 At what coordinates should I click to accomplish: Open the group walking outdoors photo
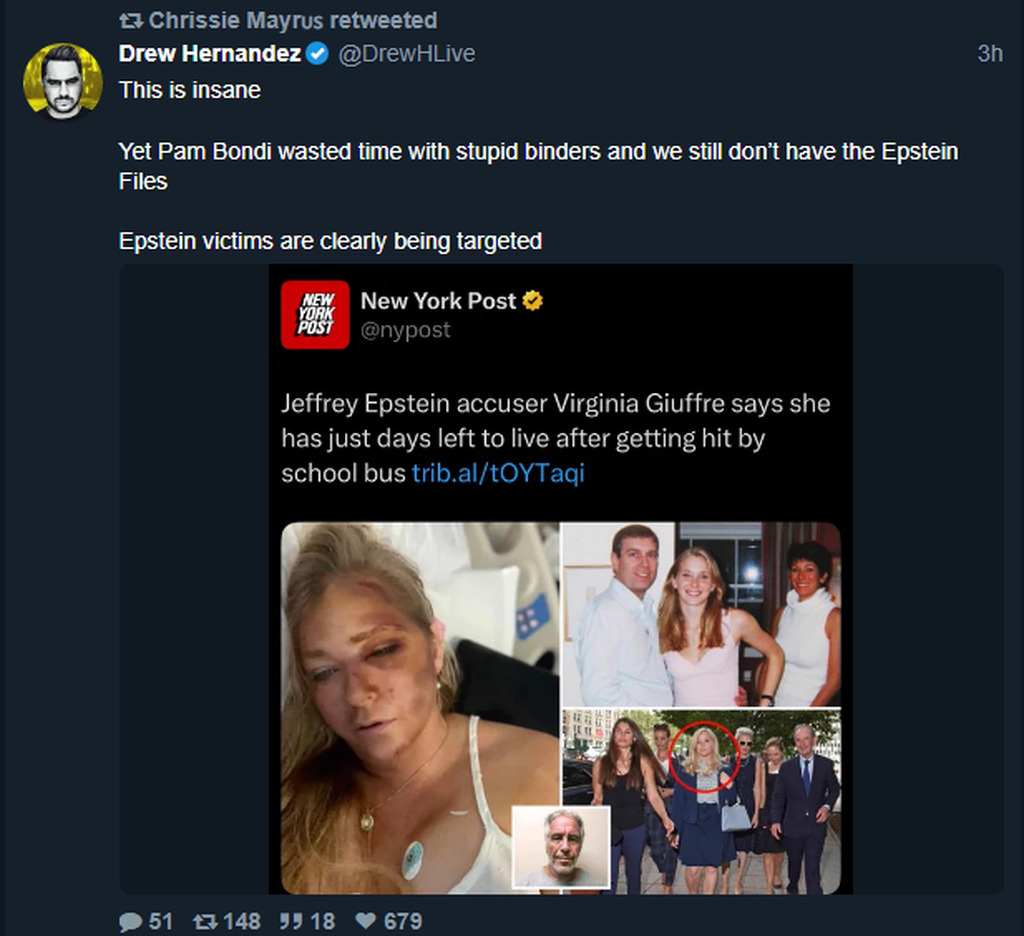[x=701, y=801]
